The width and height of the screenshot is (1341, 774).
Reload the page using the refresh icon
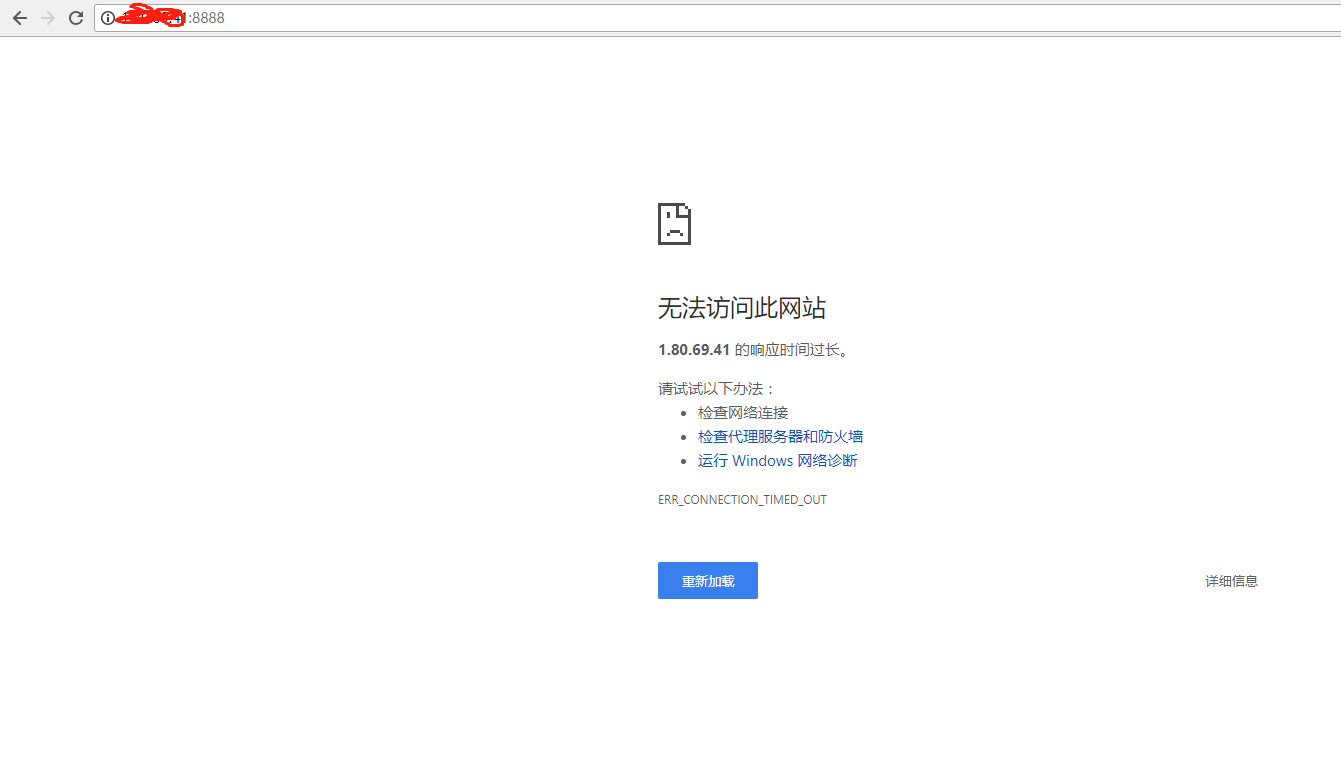click(76, 18)
